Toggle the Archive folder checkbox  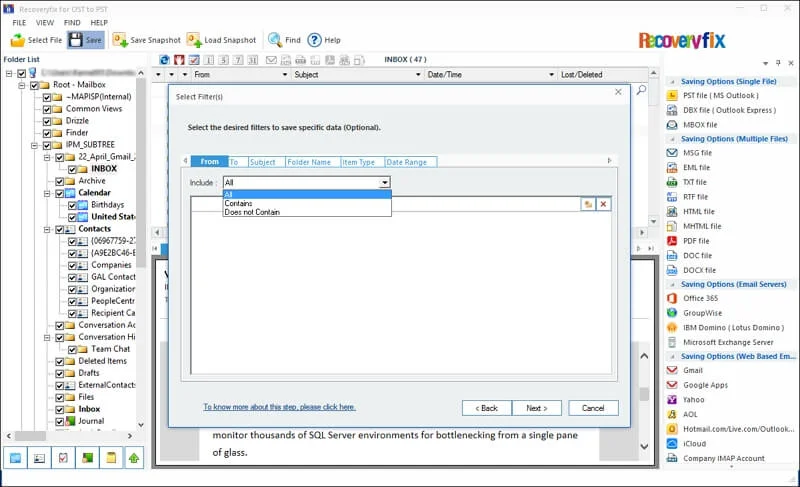click(59, 181)
